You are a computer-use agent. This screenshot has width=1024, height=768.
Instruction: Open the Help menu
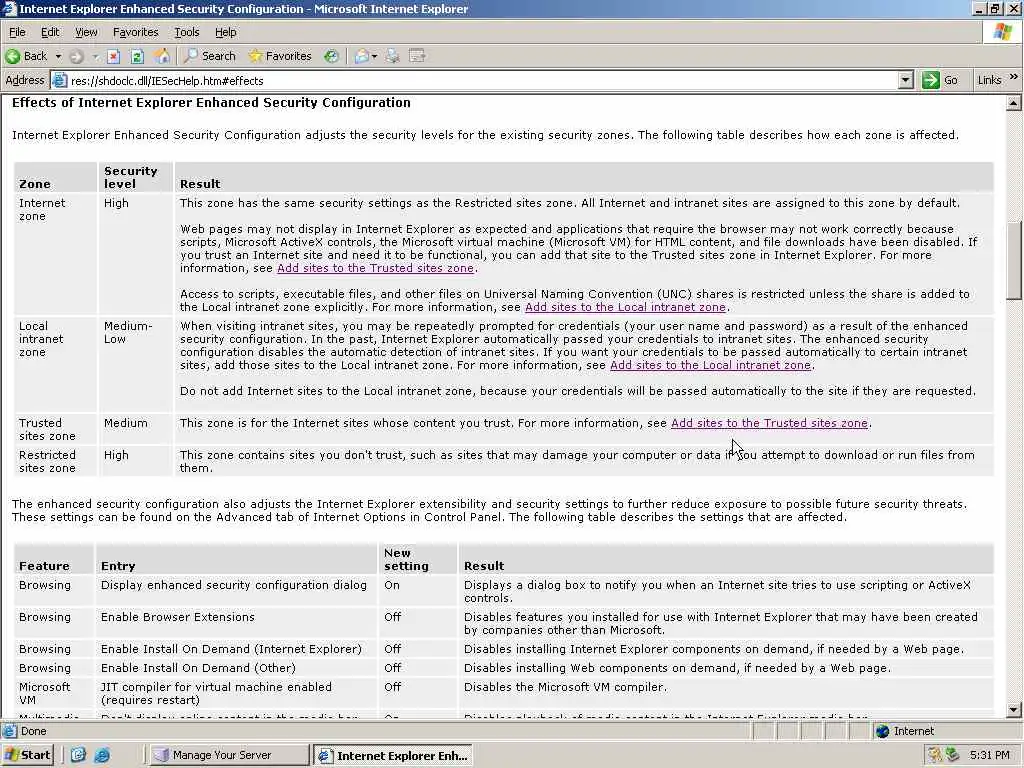tap(225, 32)
